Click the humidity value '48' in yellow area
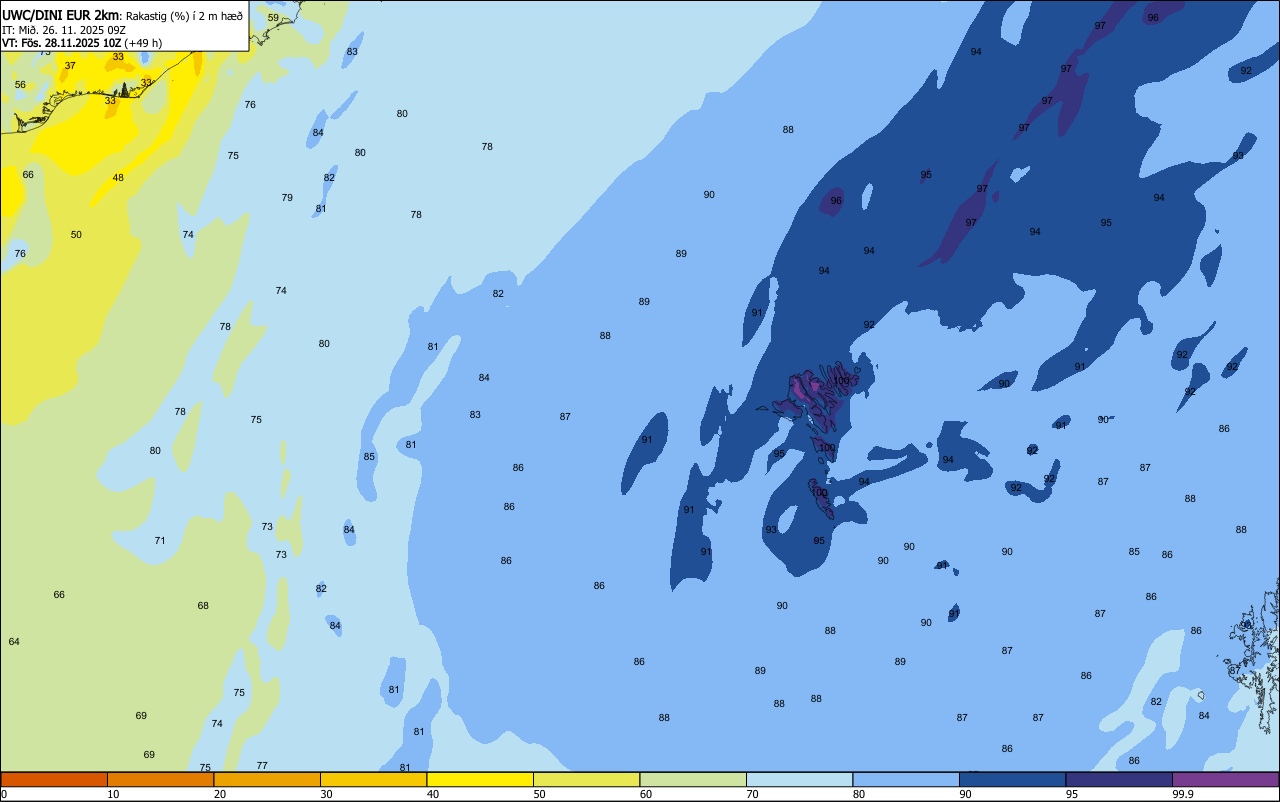 [118, 178]
